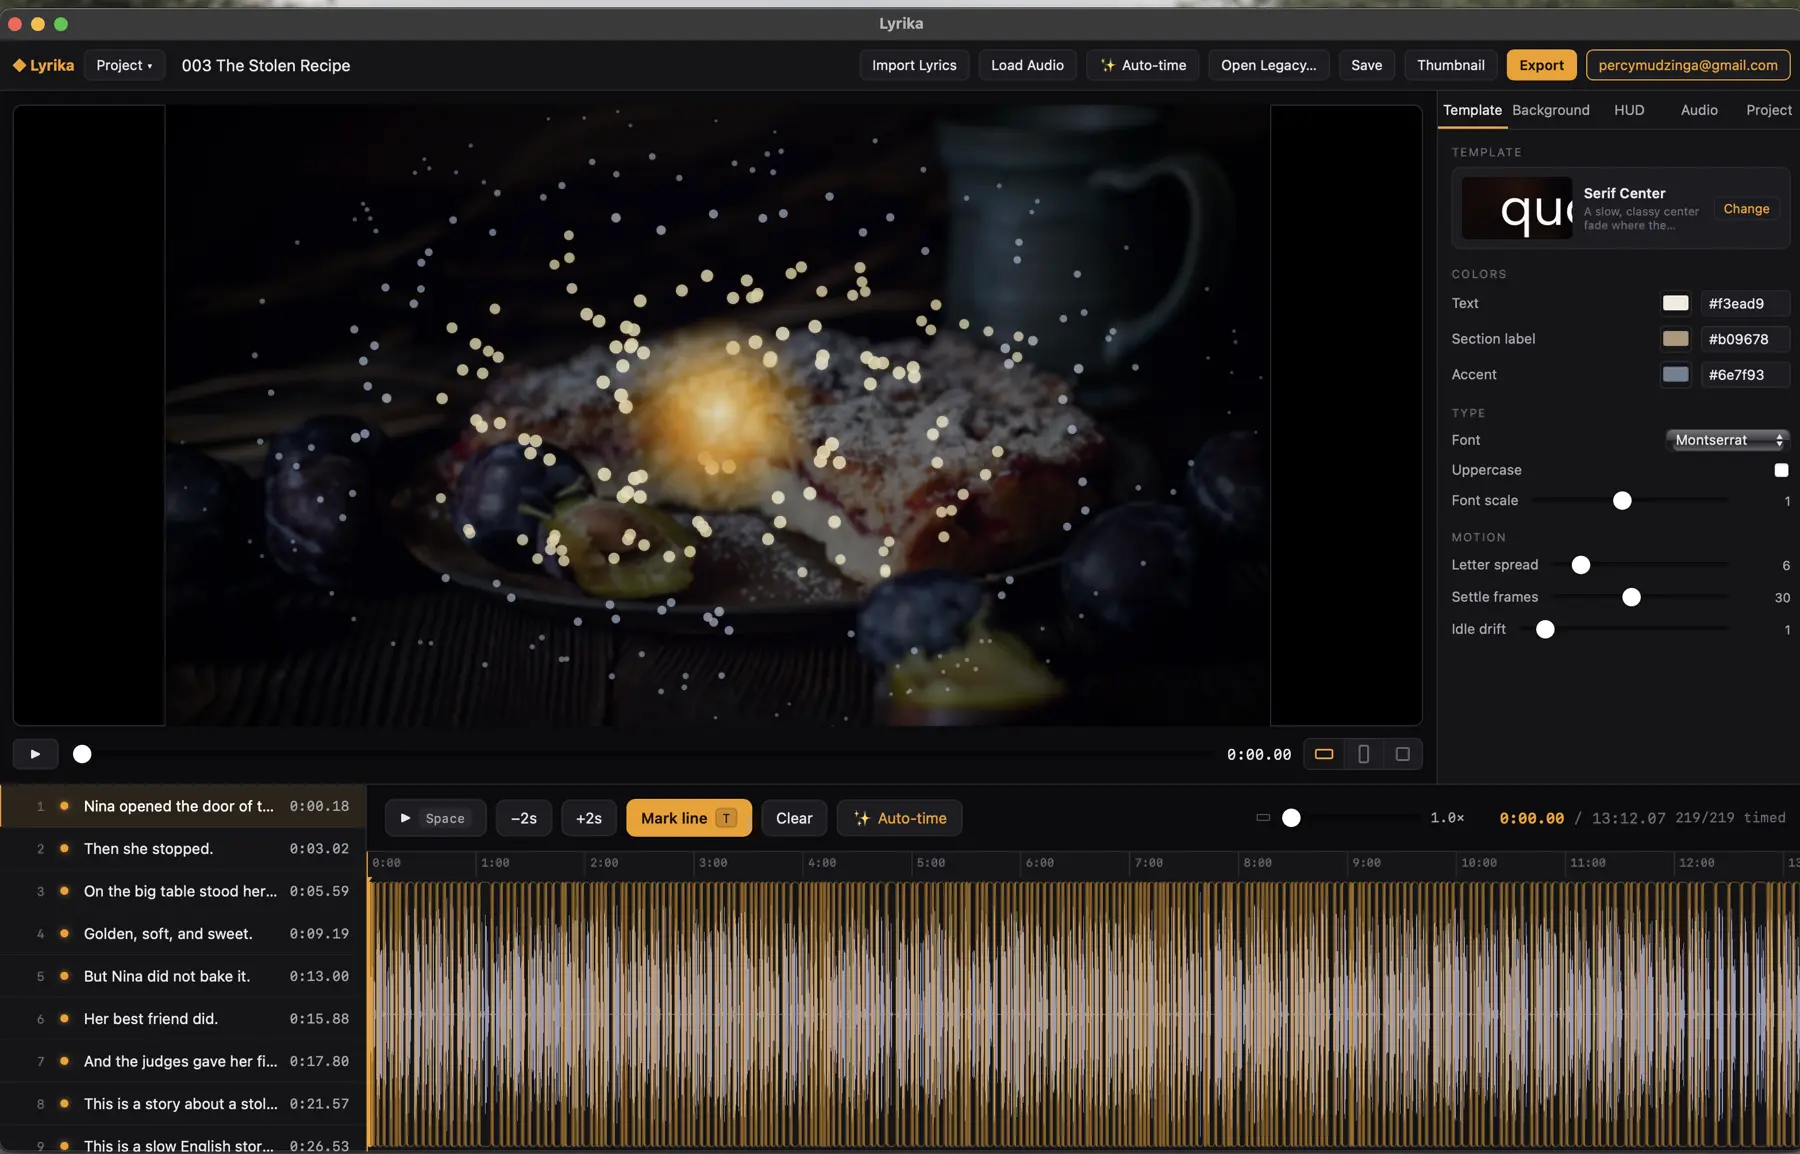
Task: Click the Settle frames slider handle
Action: click(1631, 597)
